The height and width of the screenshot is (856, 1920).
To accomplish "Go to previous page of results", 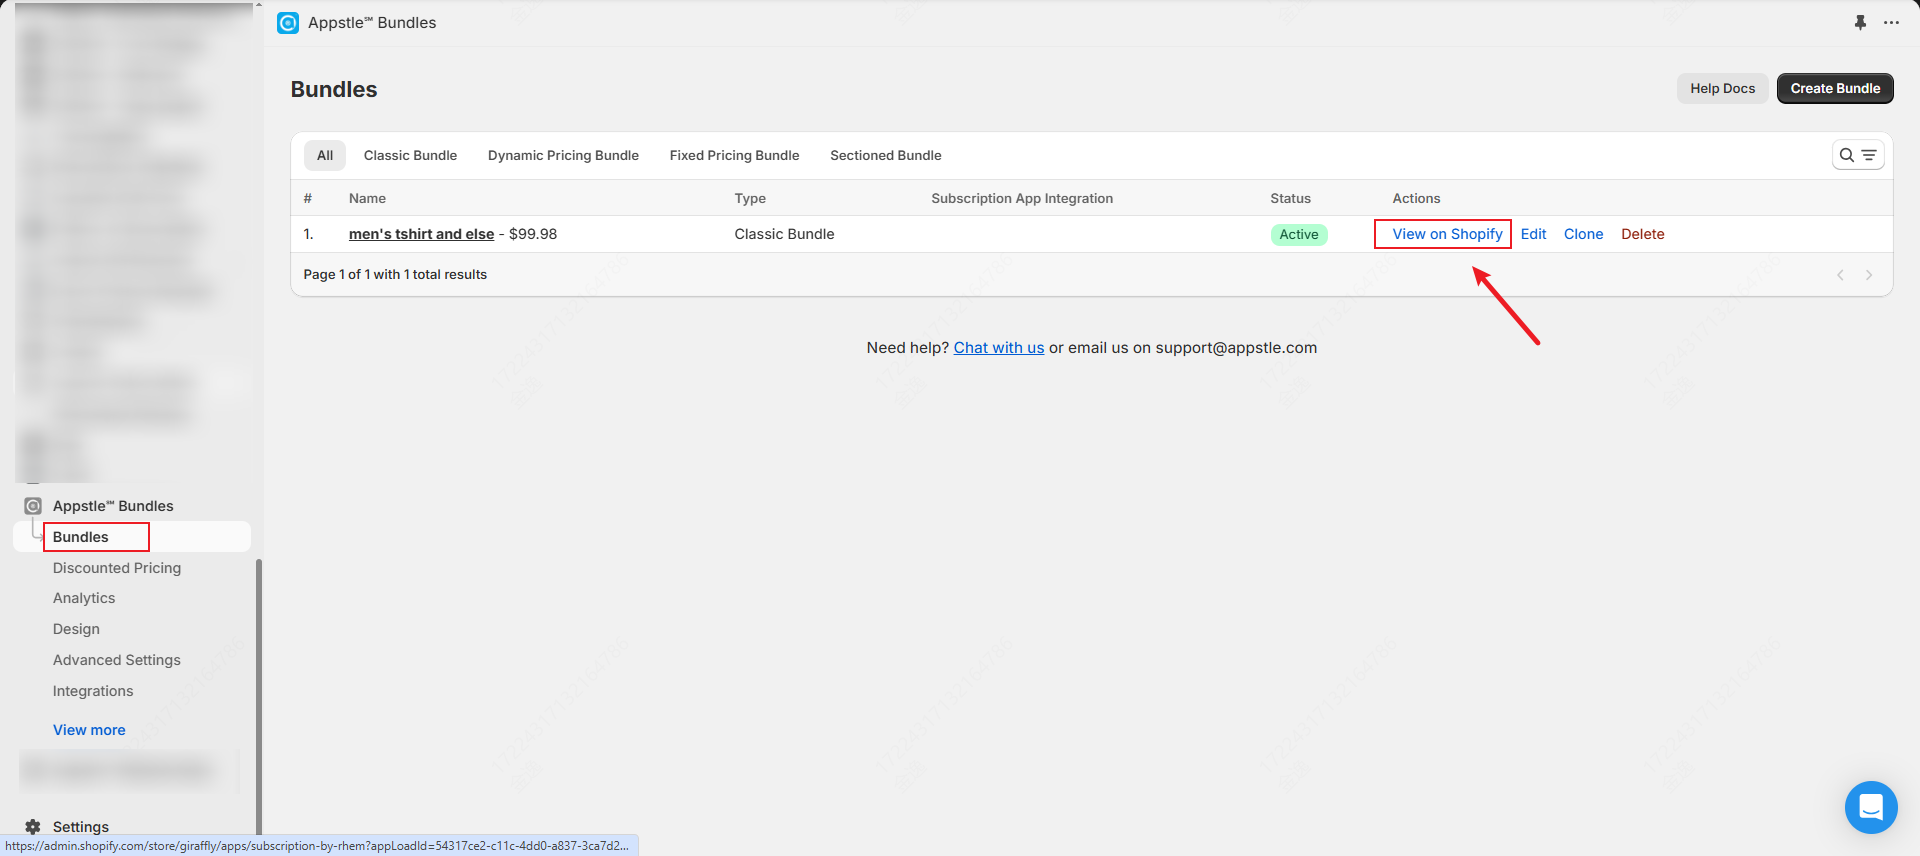I will click(x=1840, y=275).
